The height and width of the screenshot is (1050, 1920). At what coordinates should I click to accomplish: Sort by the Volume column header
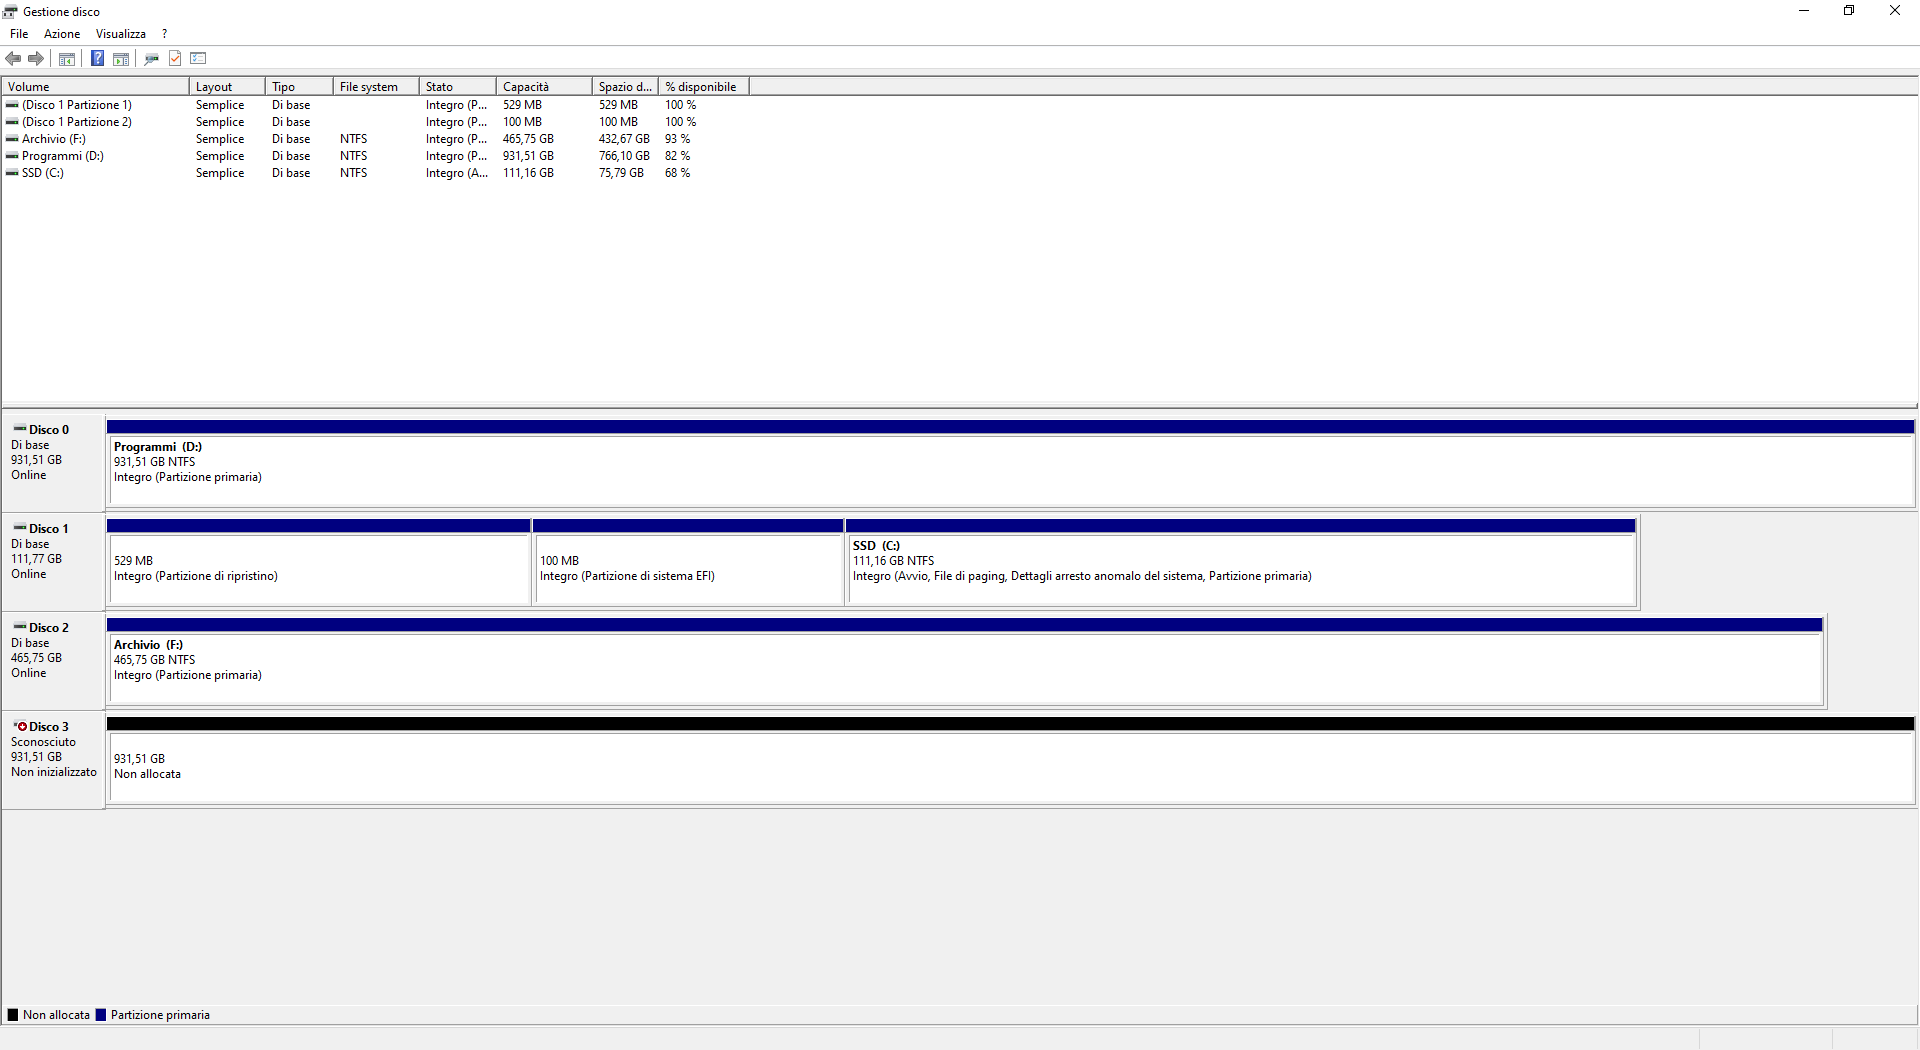[96, 87]
